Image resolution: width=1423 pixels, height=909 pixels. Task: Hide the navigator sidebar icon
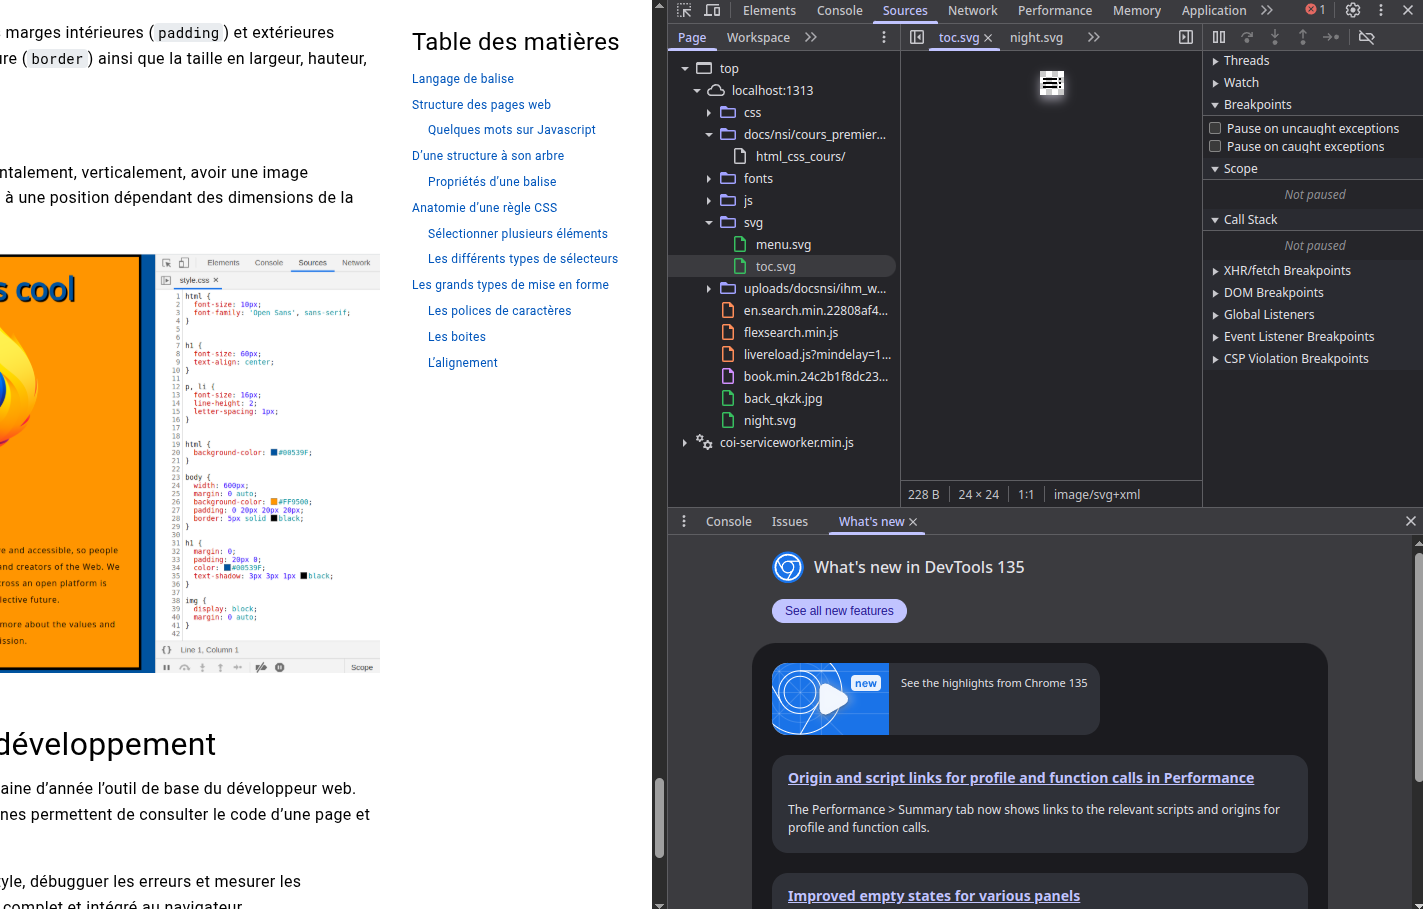point(917,37)
